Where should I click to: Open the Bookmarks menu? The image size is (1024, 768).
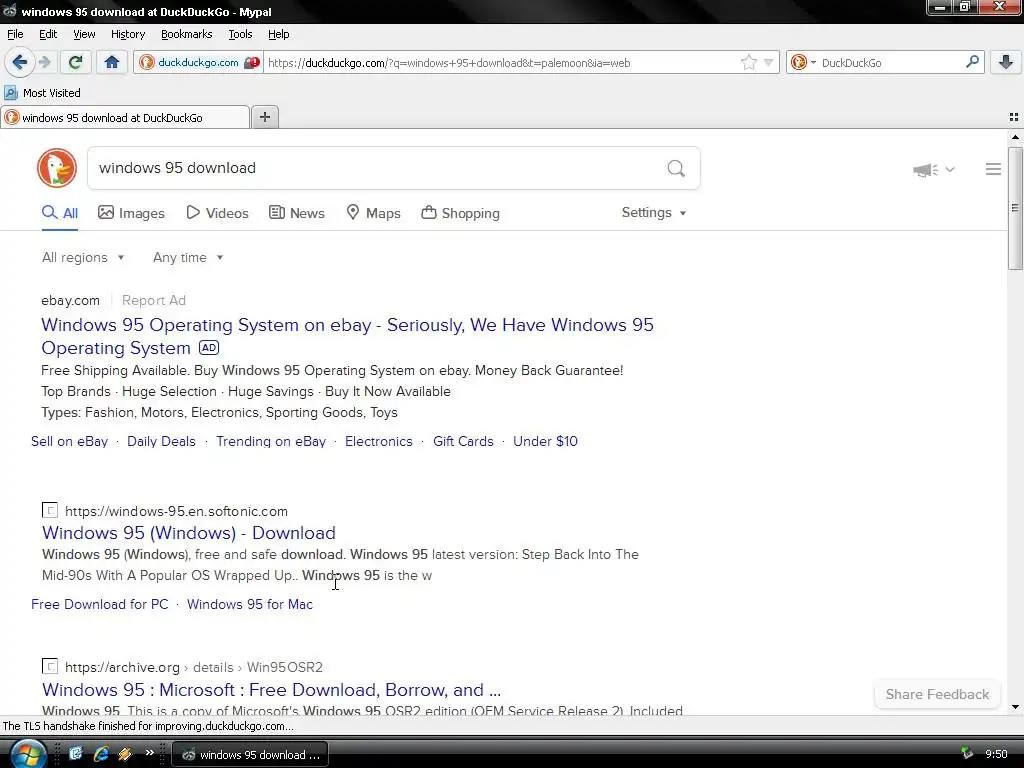coord(187,34)
